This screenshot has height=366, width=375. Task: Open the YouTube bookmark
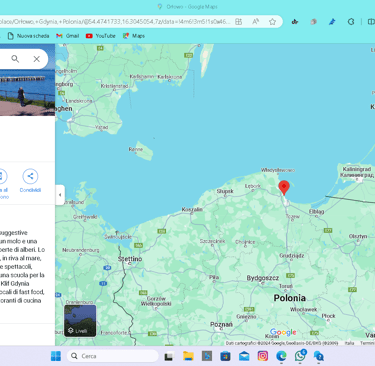pyautogui.click(x=101, y=36)
